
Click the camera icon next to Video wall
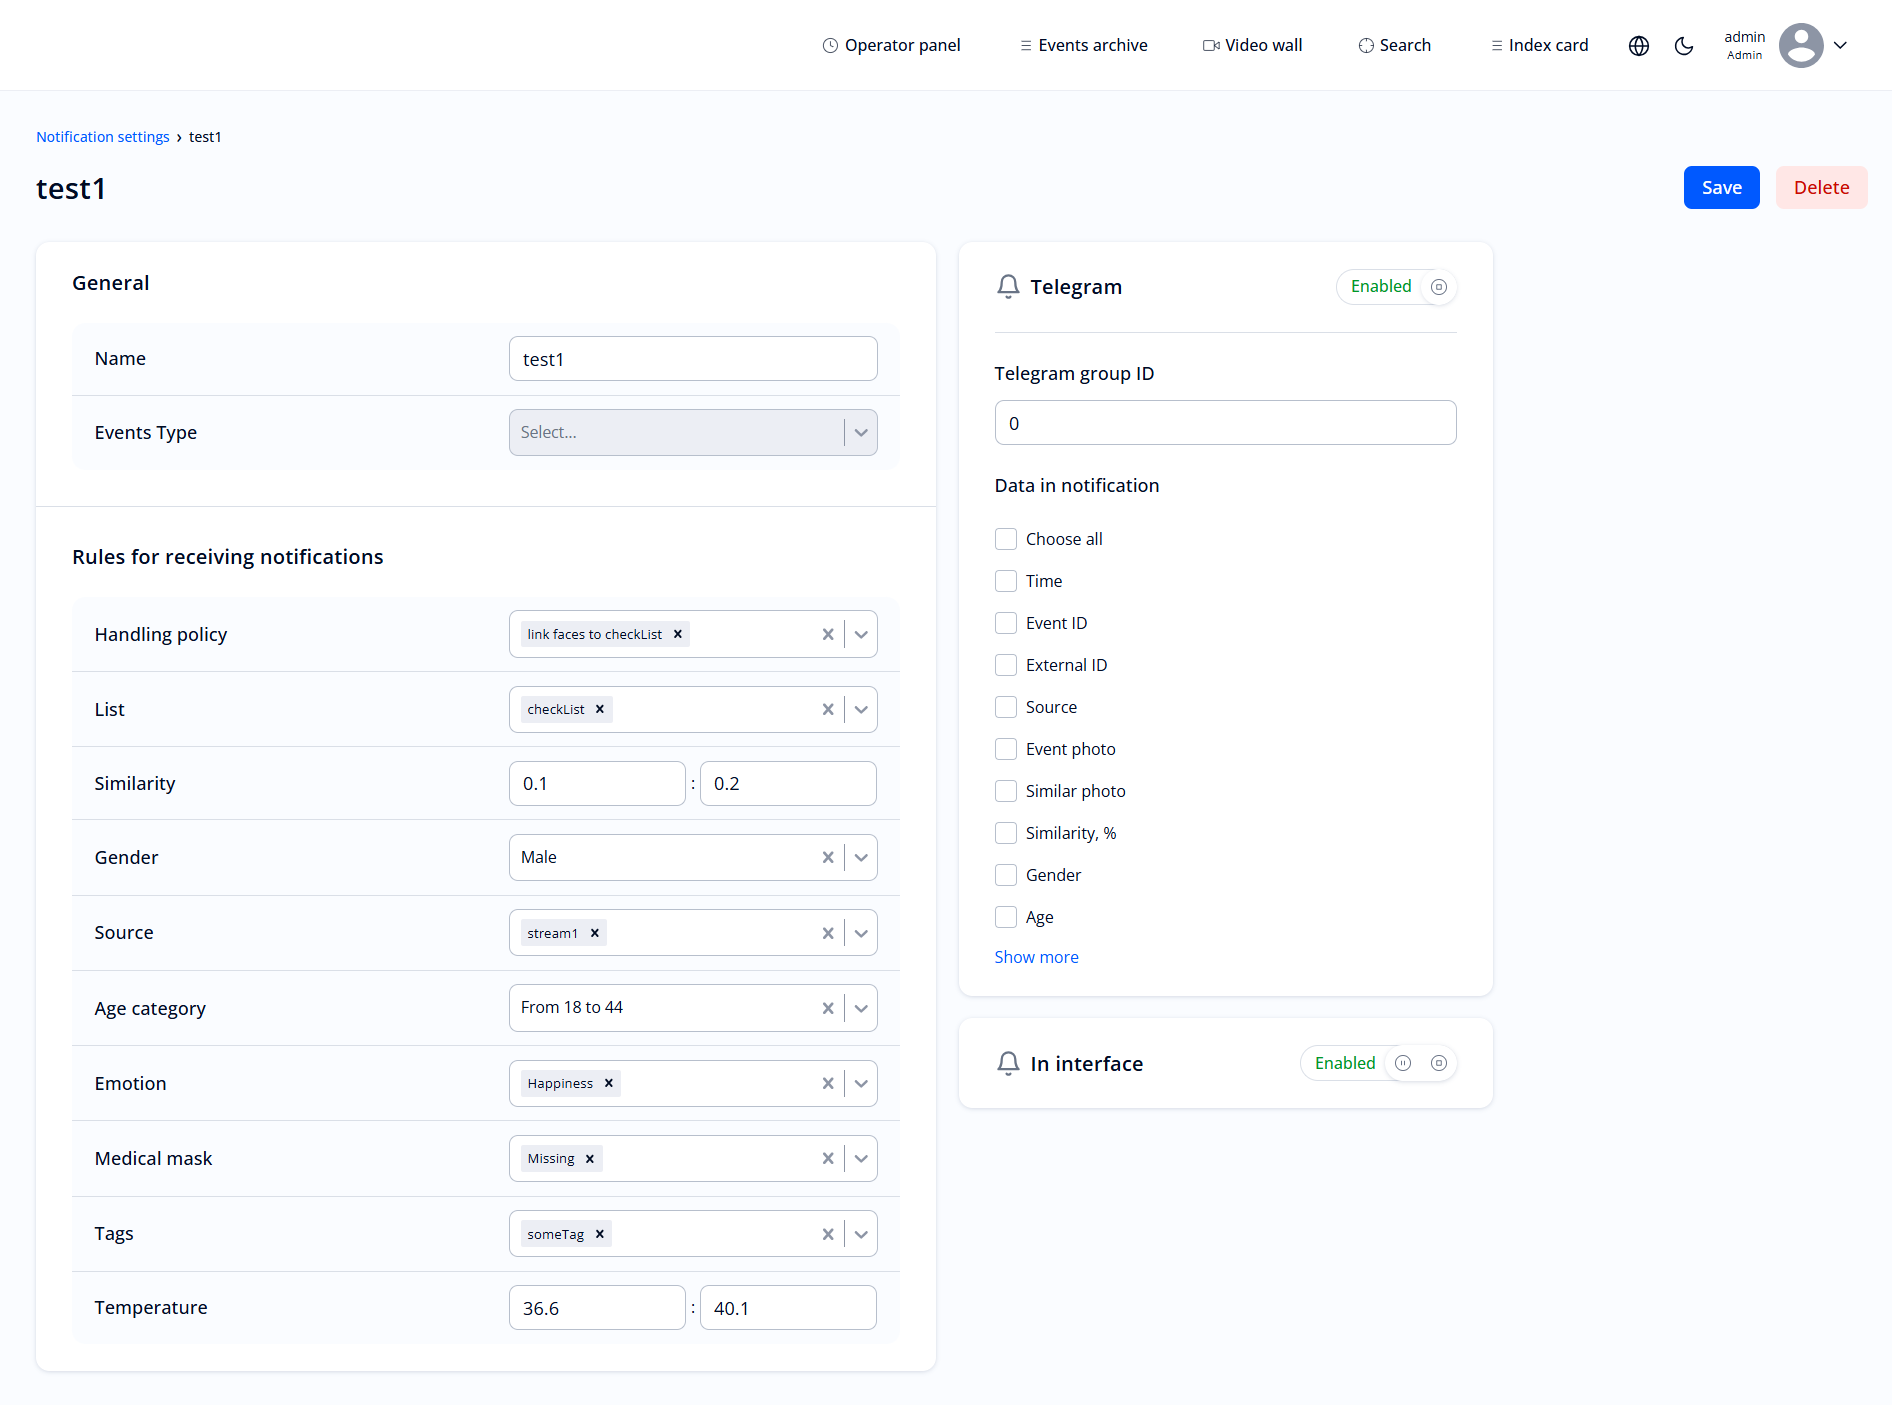[x=1210, y=45]
